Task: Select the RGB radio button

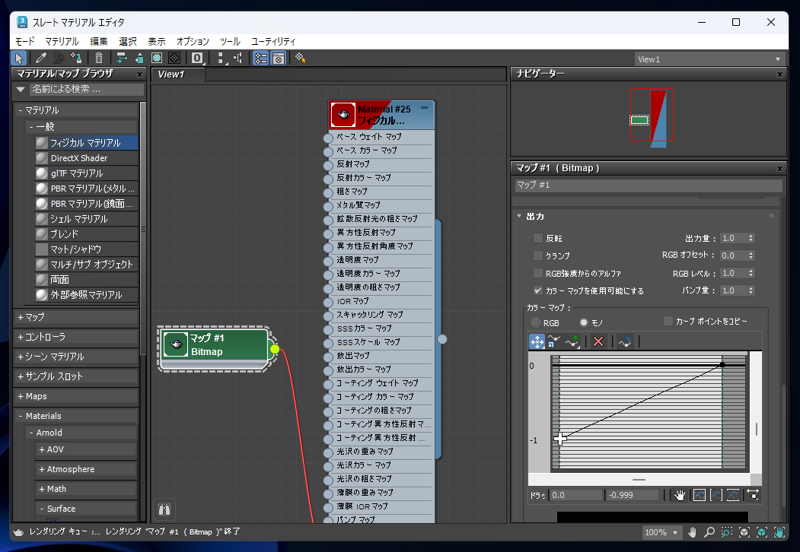Action: click(x=535, y=322)
